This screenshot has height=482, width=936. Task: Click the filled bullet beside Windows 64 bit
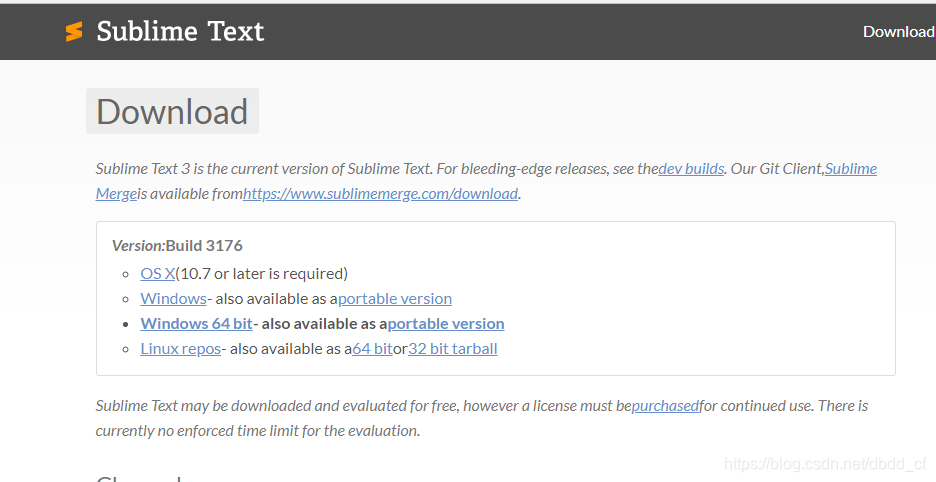125,324
